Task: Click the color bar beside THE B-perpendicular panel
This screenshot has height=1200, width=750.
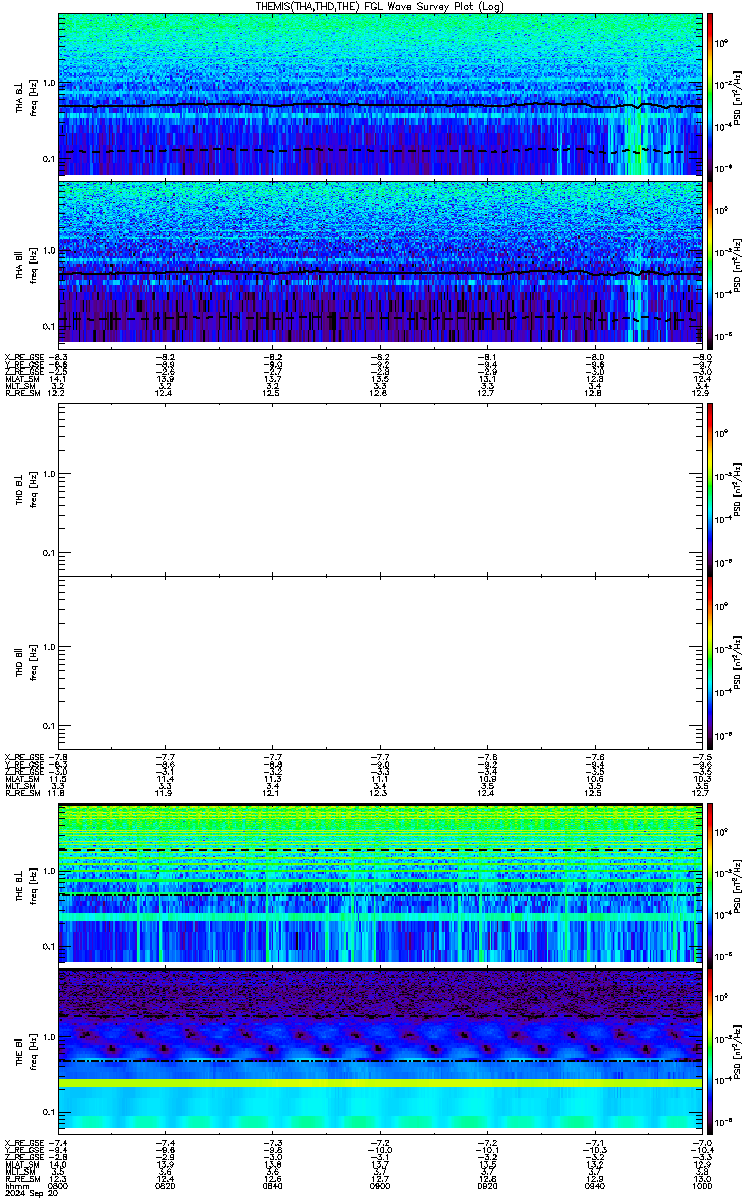Action: (710, 883)
